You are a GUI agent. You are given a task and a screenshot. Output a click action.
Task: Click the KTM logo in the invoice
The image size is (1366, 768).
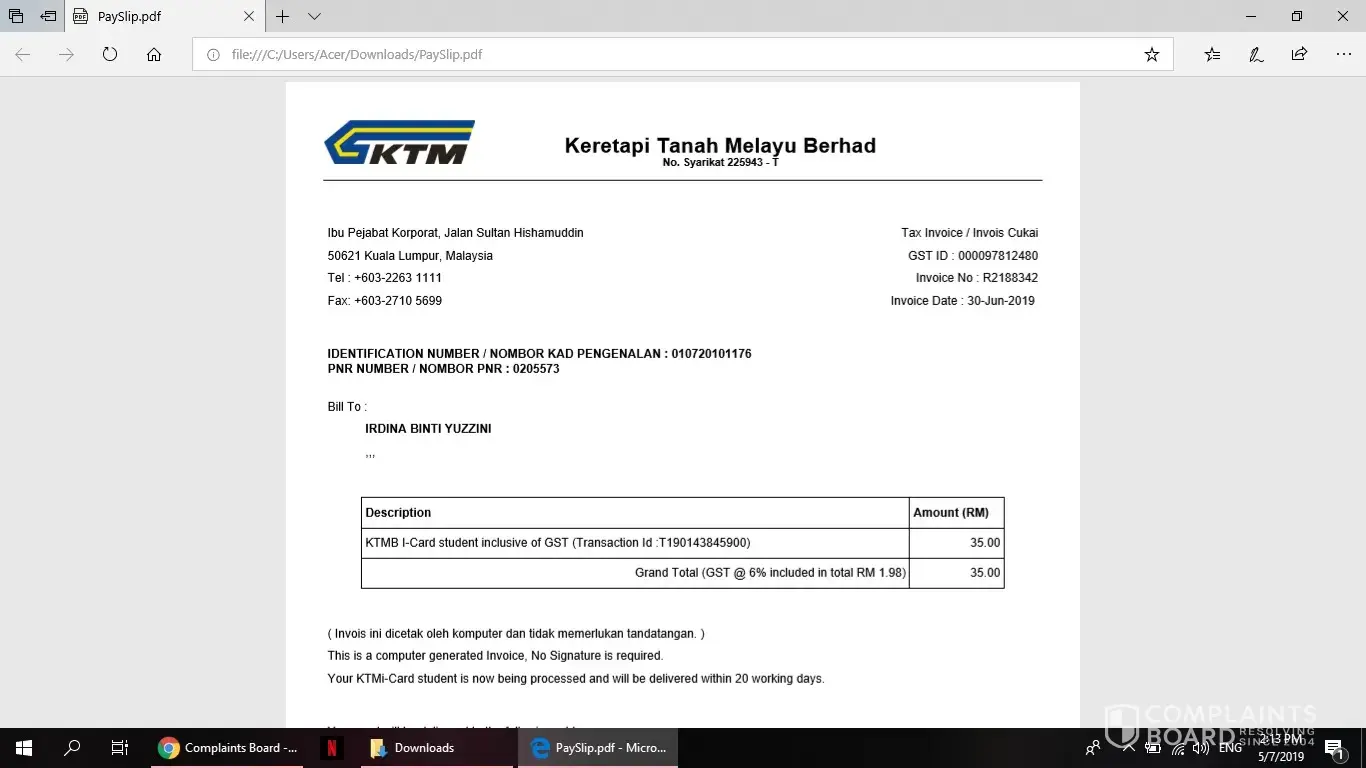[399, 143]
